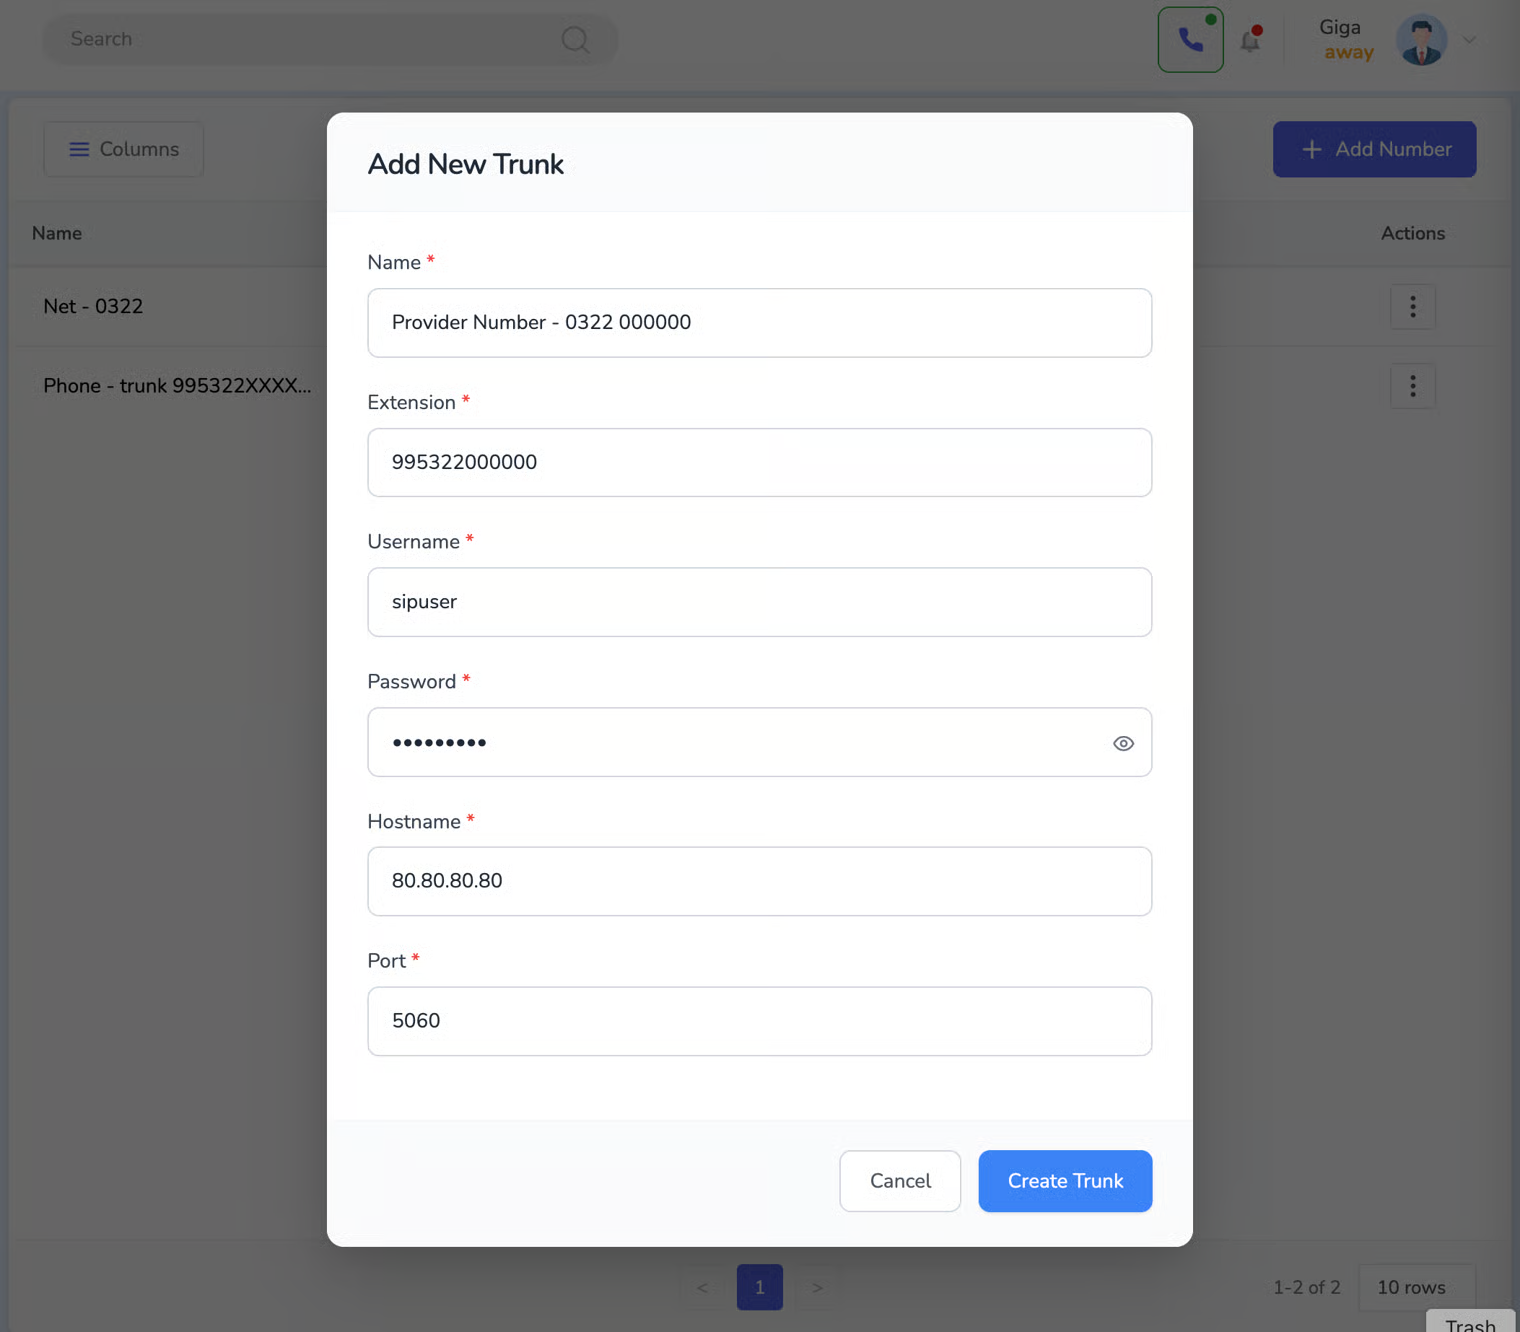1520x1332 pixels.
Task: Open actions menu for Phone trunk row
Action: [x=1412, y=386]
